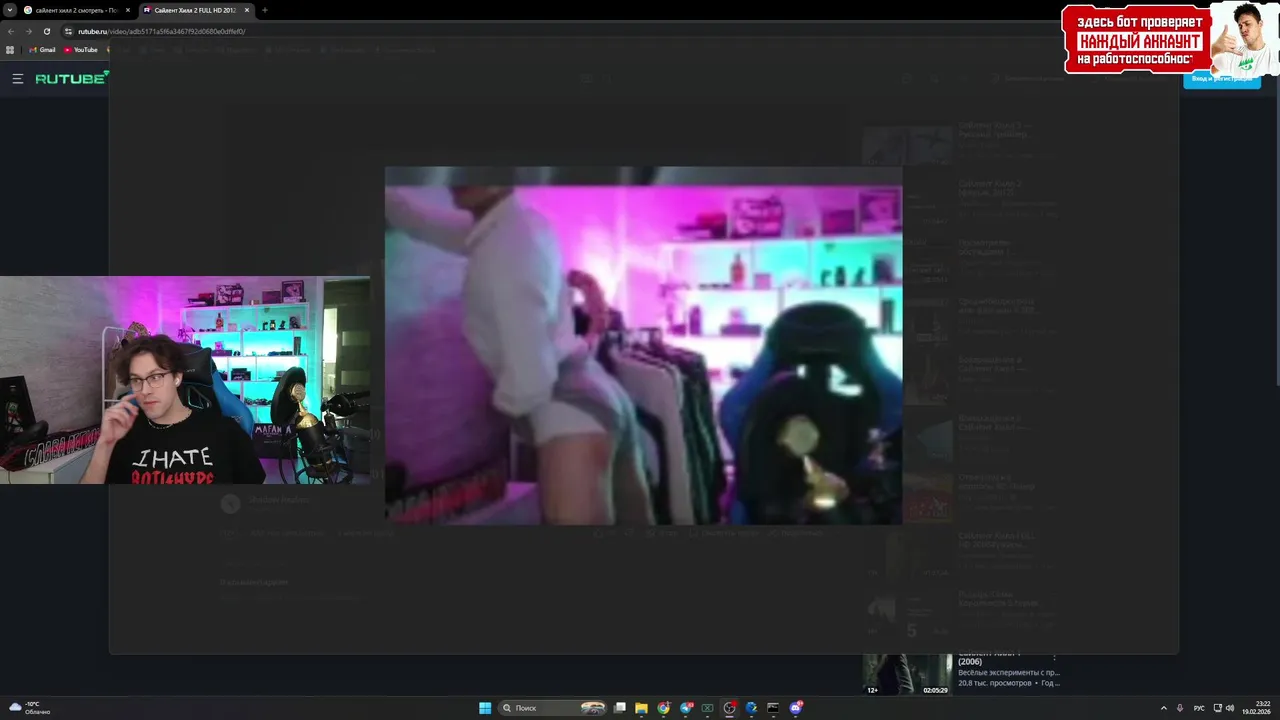Open the YouTube bookmark
This screenshot has width=1280, height=720.
(x=81, y=50)
